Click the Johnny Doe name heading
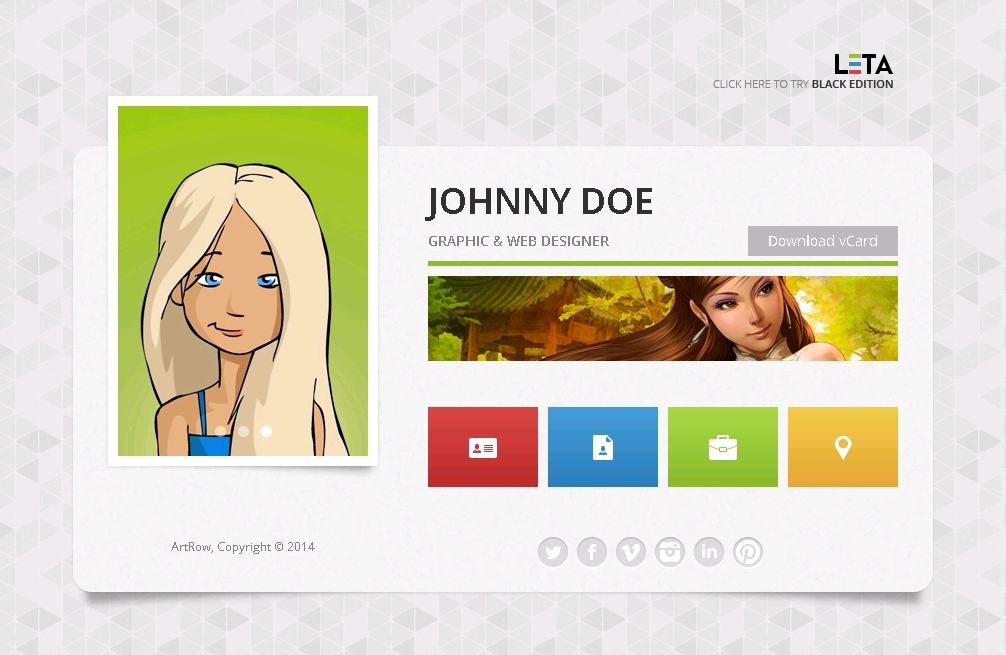 540,202
